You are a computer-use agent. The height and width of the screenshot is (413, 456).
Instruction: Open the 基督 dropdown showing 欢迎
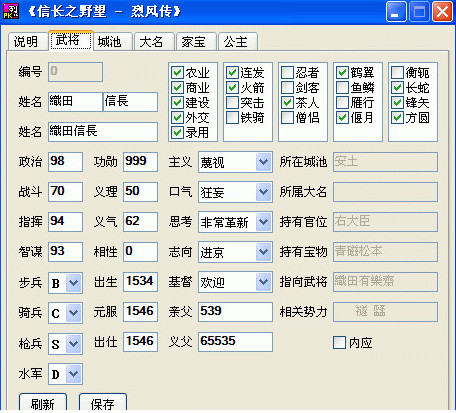pos(235,282)
